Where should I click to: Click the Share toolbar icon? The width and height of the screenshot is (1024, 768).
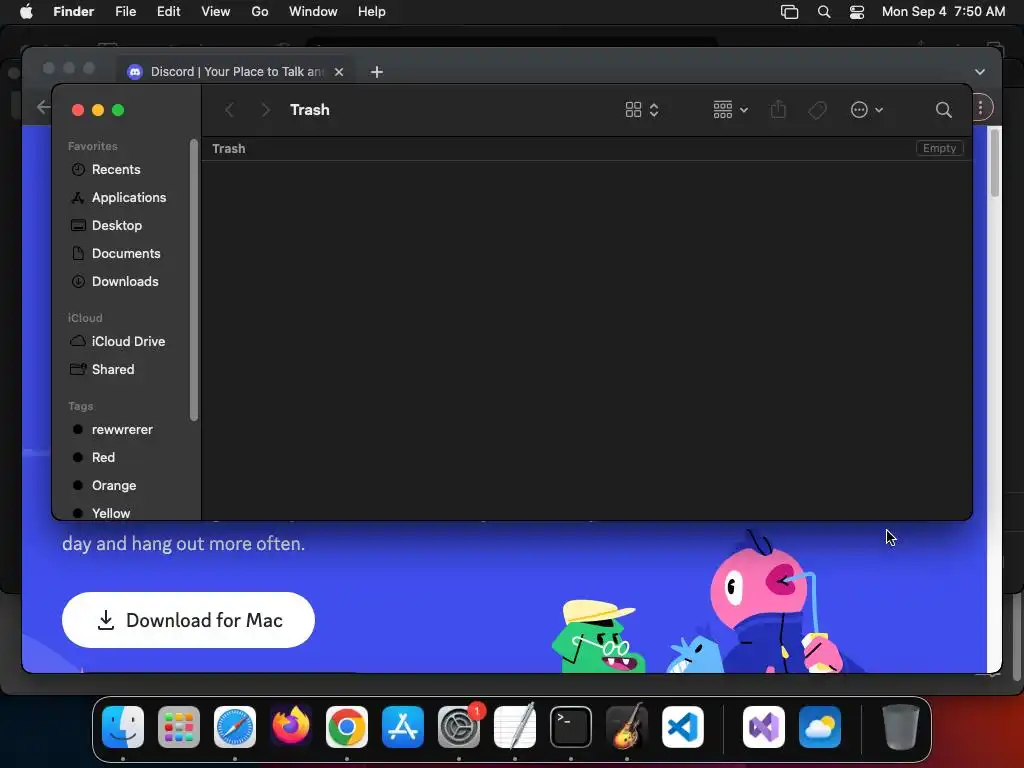coord(778,110)
